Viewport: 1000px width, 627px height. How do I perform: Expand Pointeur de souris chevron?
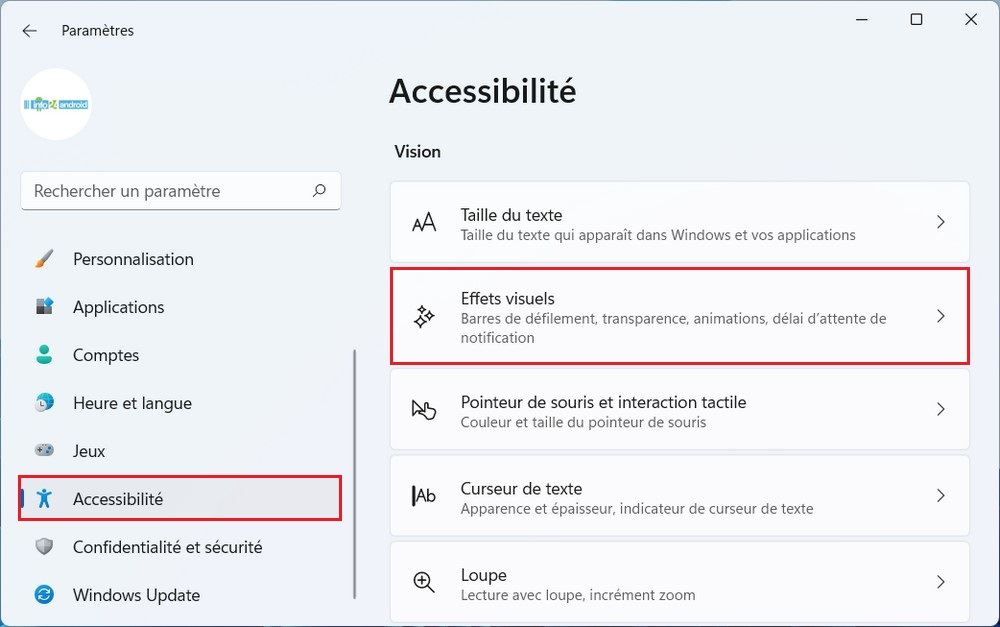tap(940, 409)
